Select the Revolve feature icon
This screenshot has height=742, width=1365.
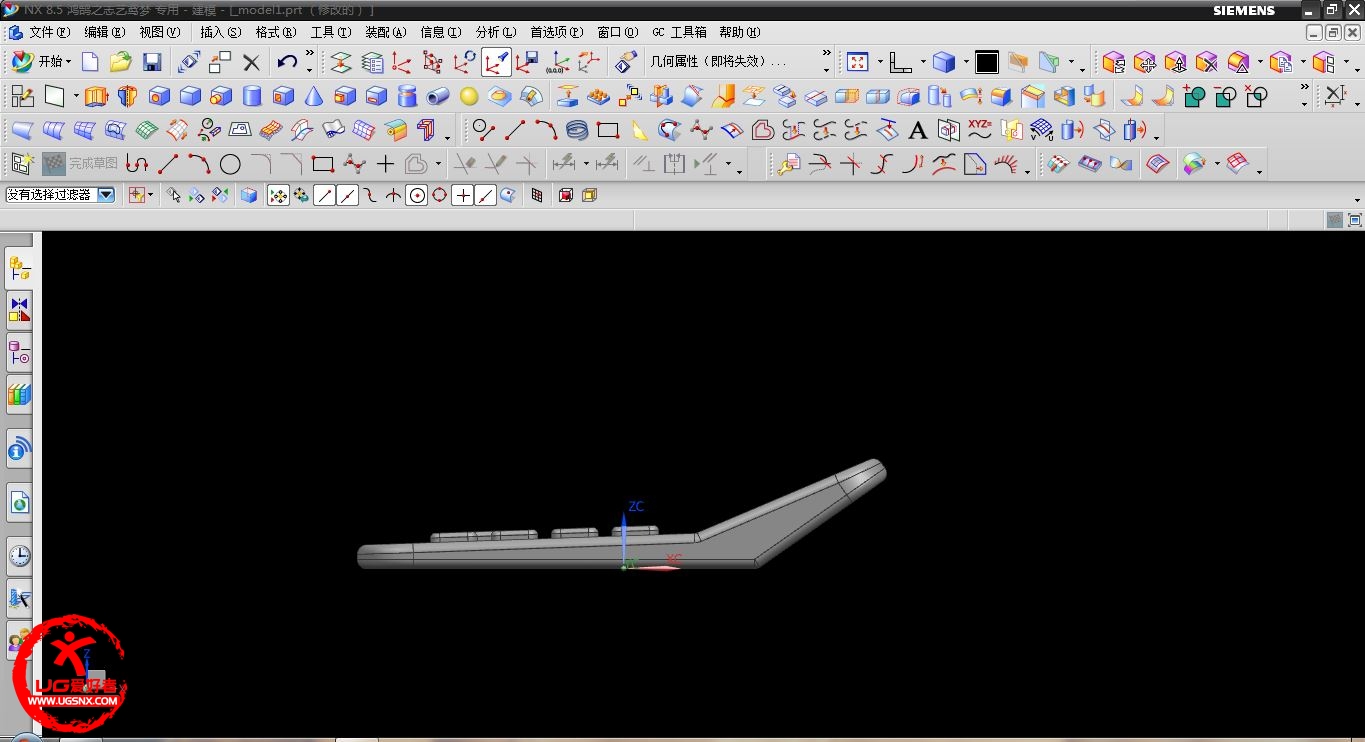pos(127,97)
